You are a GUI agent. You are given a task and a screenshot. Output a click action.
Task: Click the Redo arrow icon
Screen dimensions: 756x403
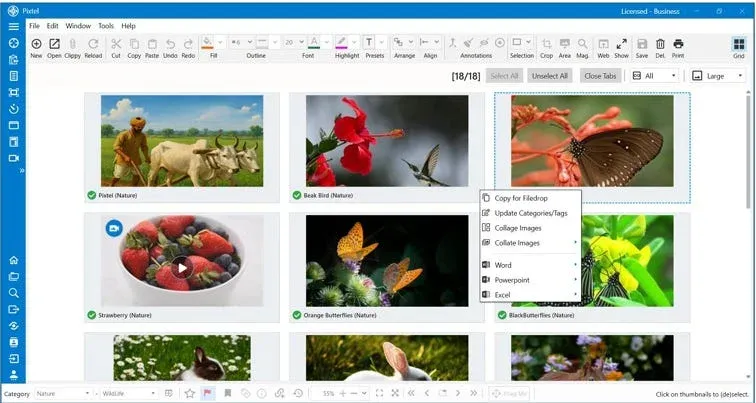point(189,44)
